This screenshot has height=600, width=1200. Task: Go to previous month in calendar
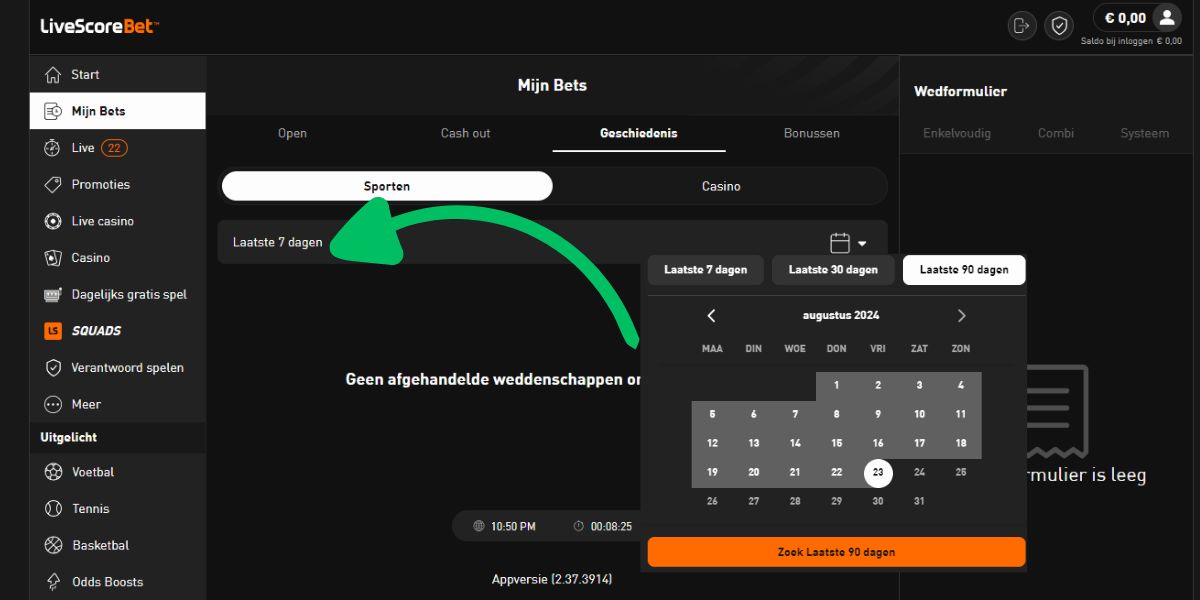711,316
